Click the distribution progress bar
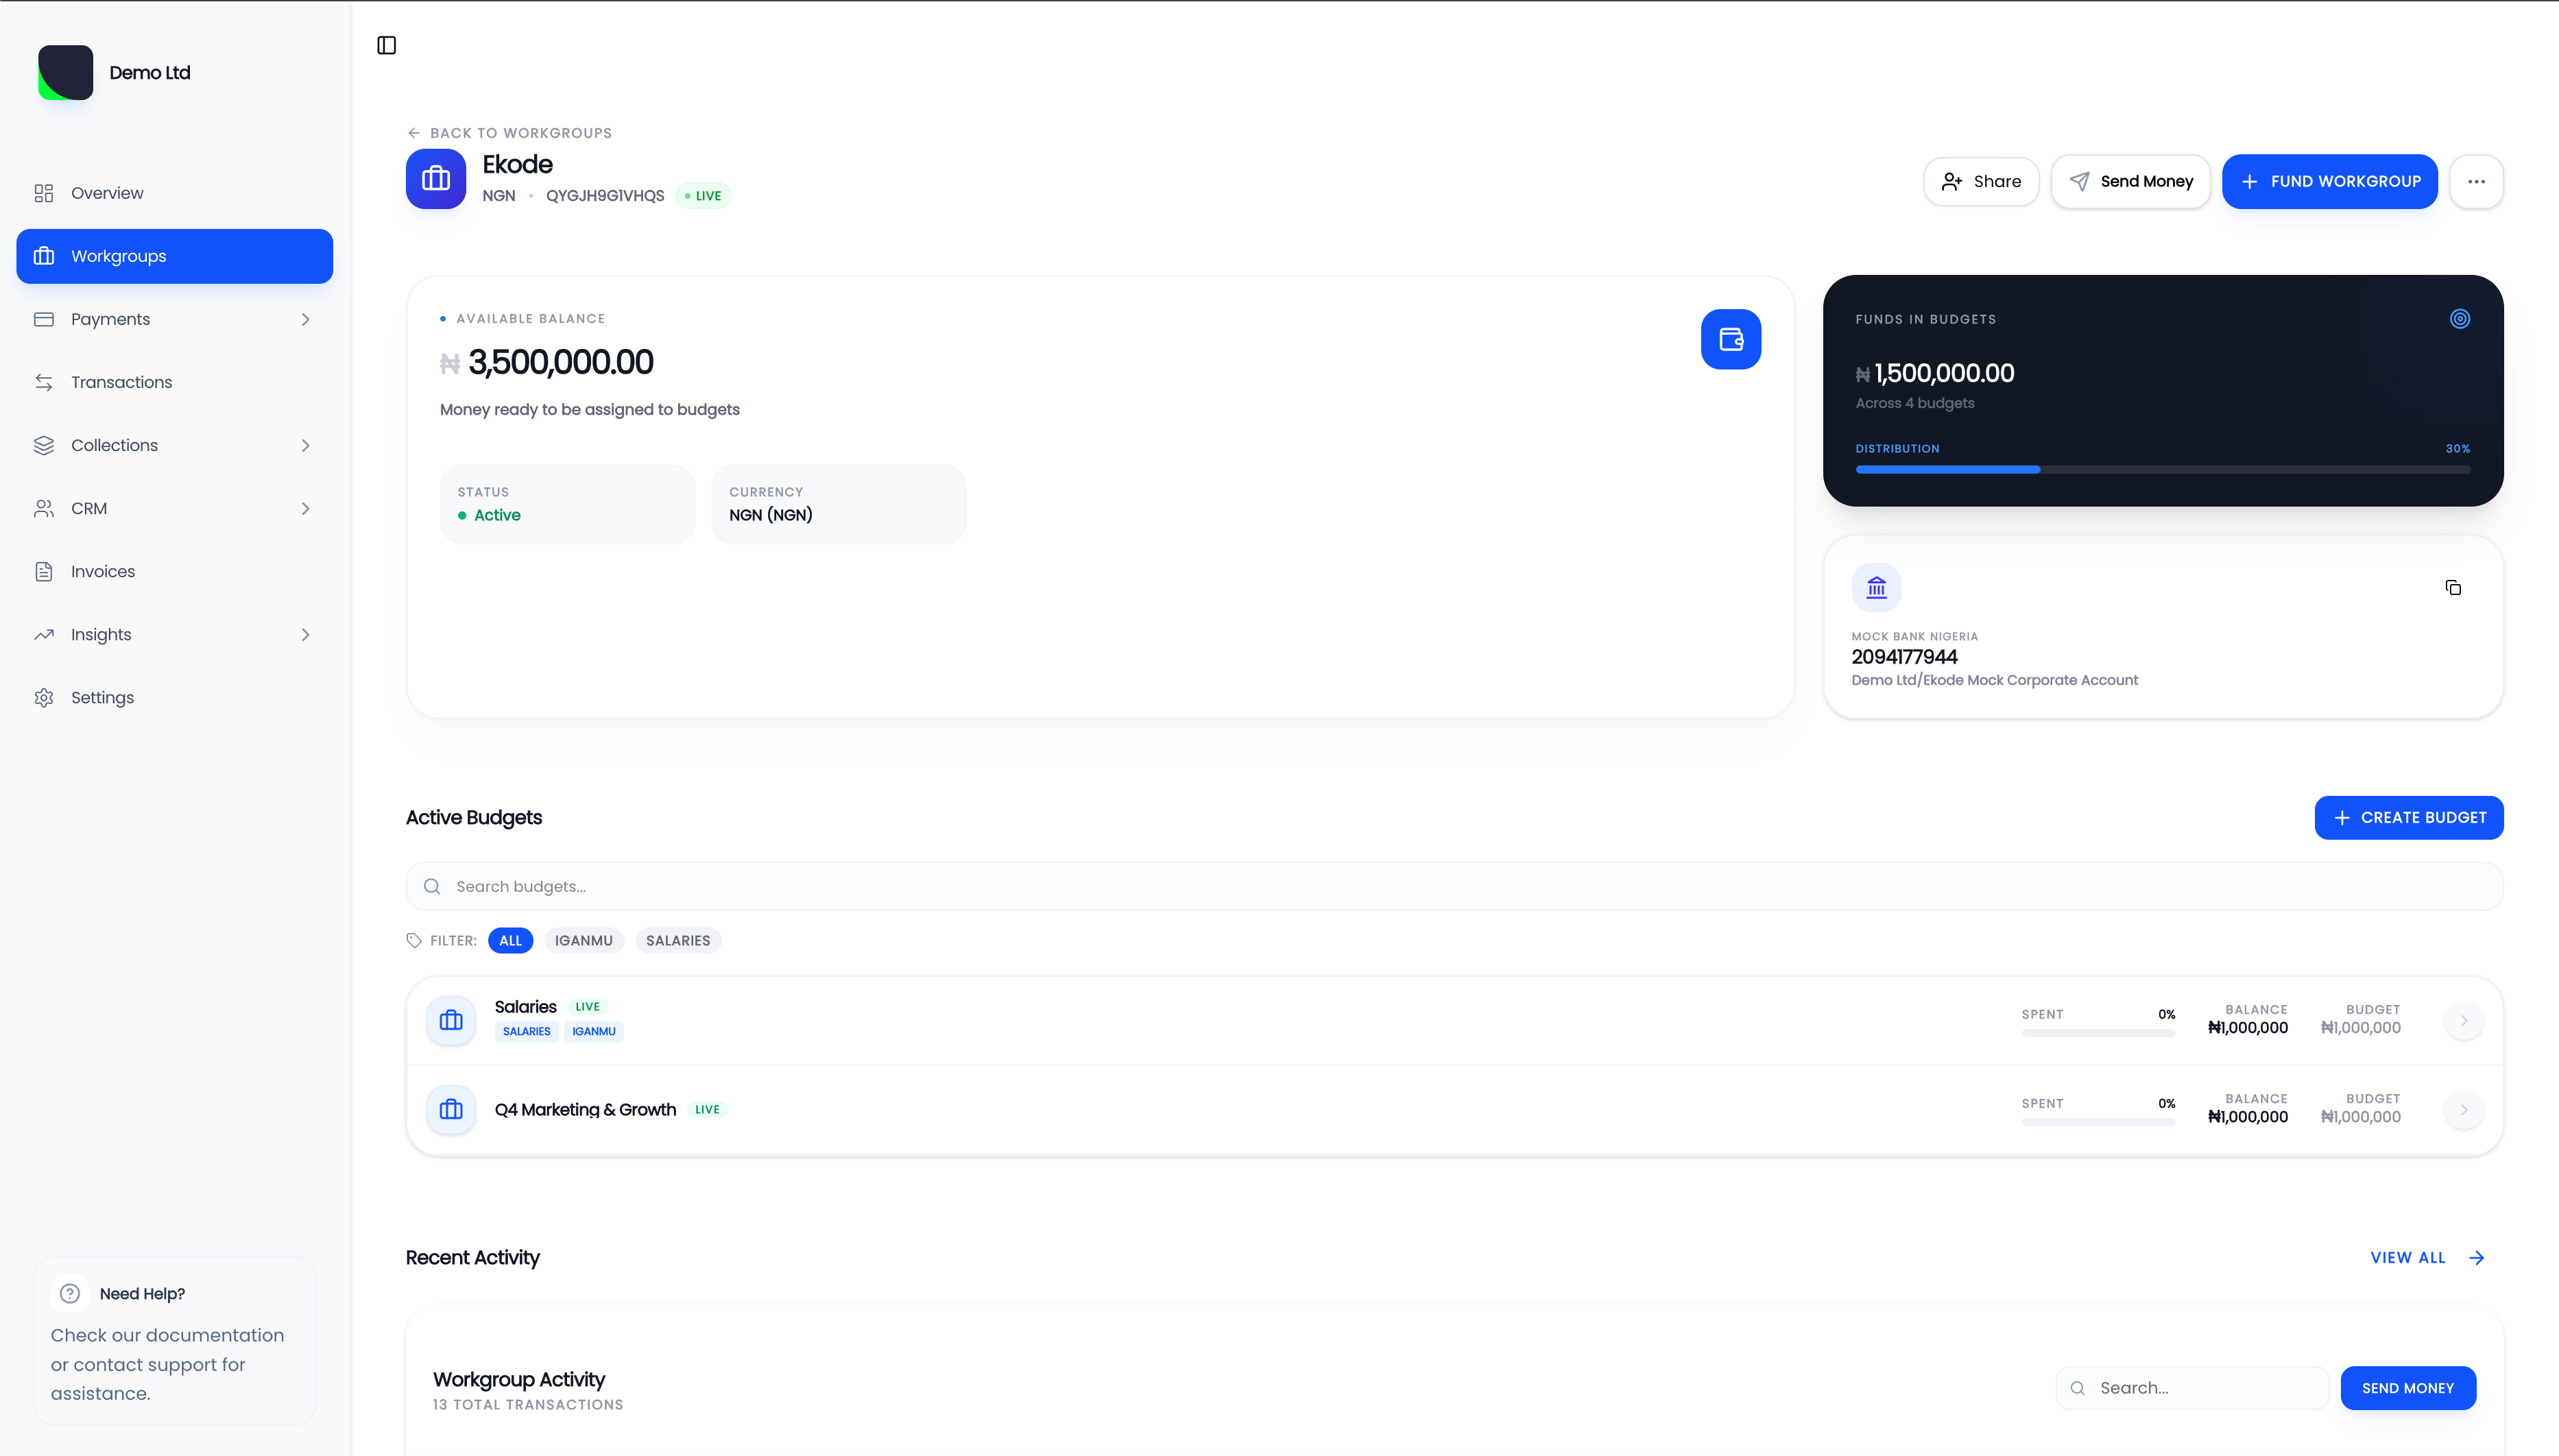The width and height of the screenshot is (2559, 1456). (2162, 469)
